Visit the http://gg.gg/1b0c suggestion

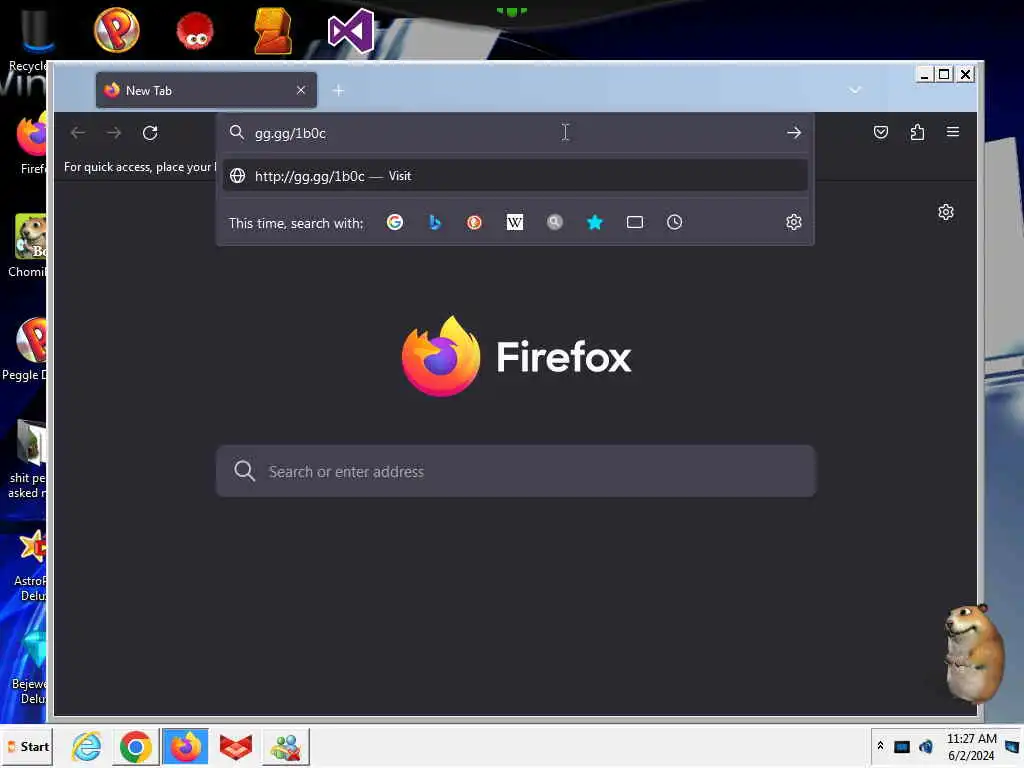(515, 176)
